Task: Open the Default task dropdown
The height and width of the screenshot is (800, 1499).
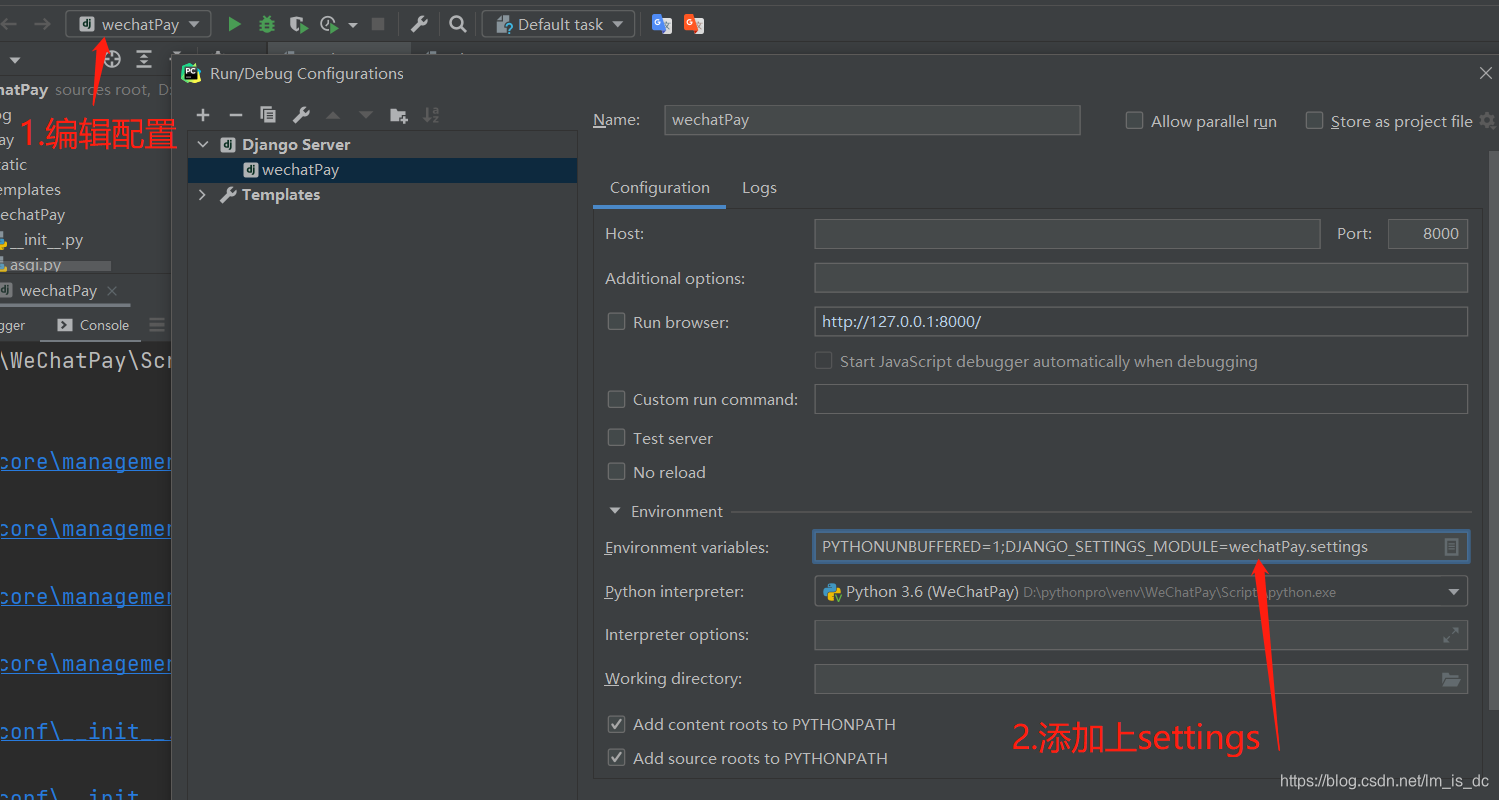Action: (x=558, y=24)
